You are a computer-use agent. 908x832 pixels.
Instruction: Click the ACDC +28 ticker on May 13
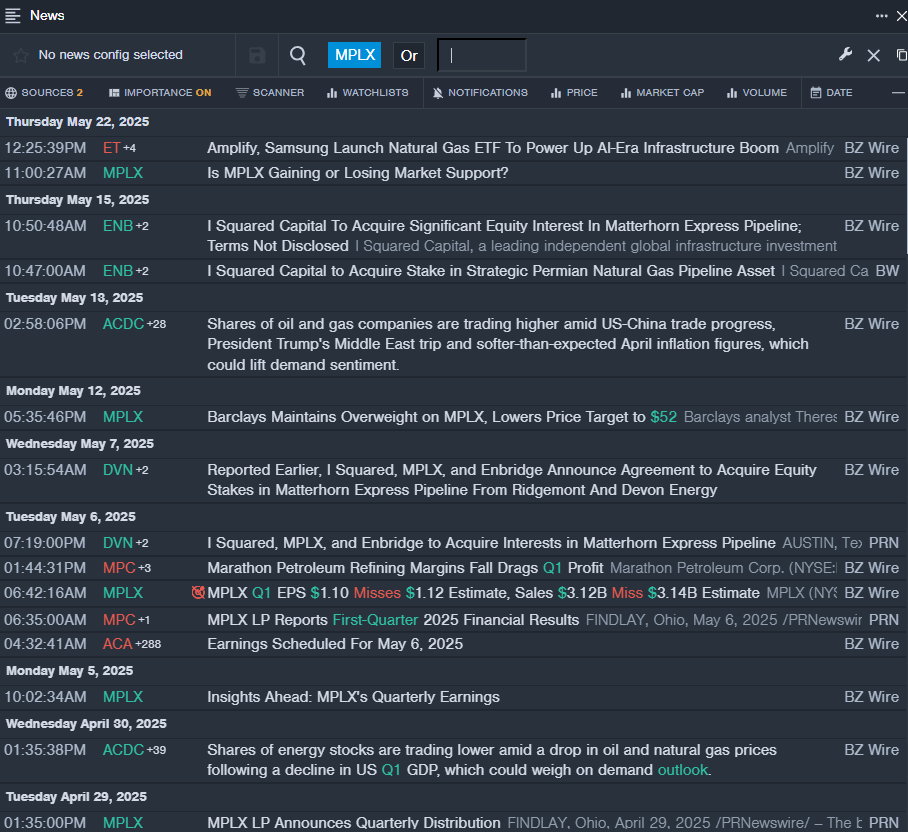pos(123,324)
